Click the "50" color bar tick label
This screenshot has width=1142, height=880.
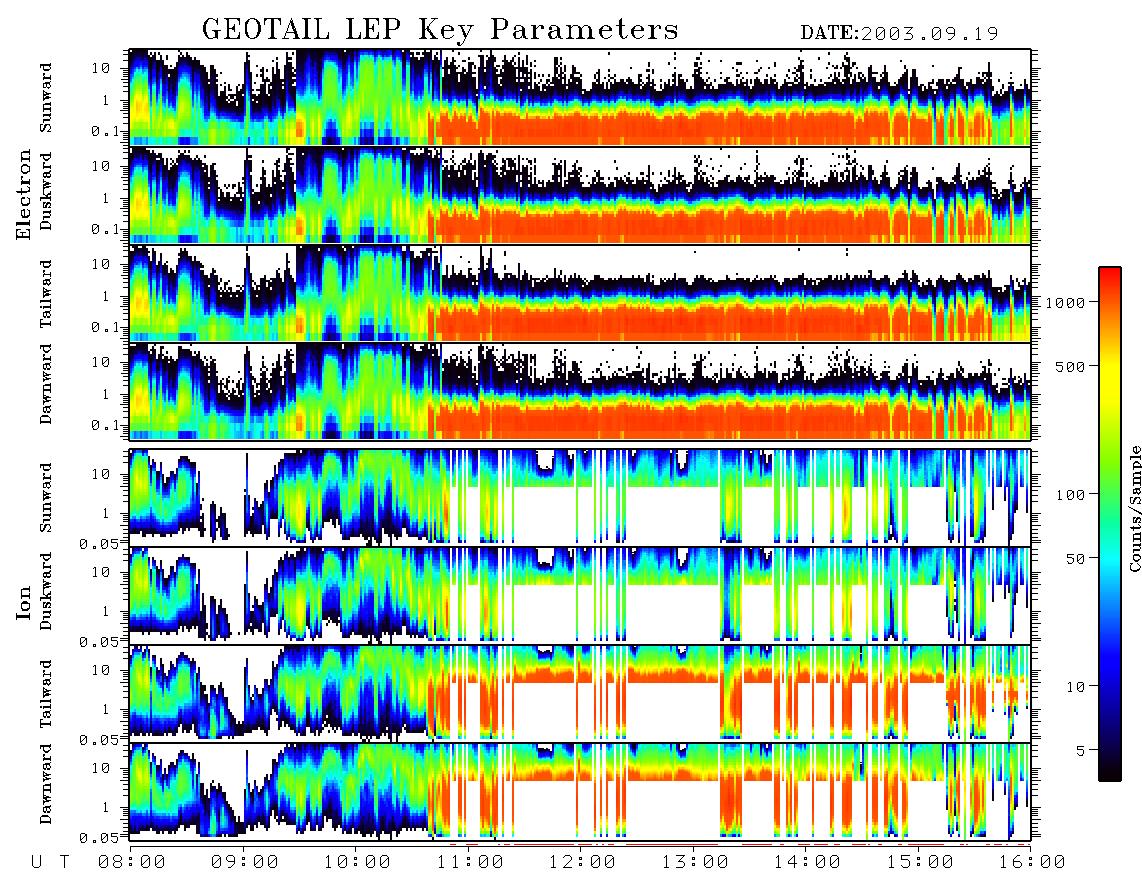(1075, 559)
